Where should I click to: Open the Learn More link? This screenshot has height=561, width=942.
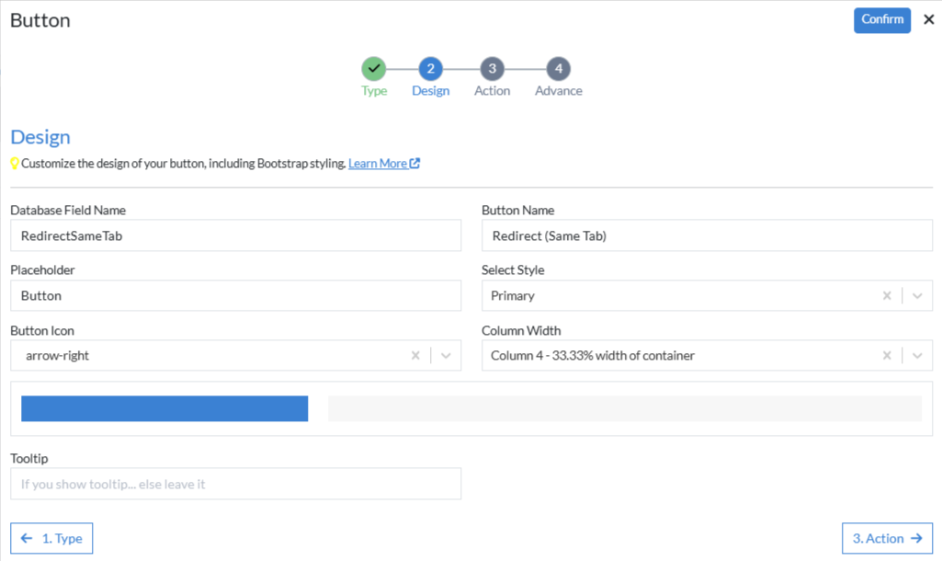377,163
